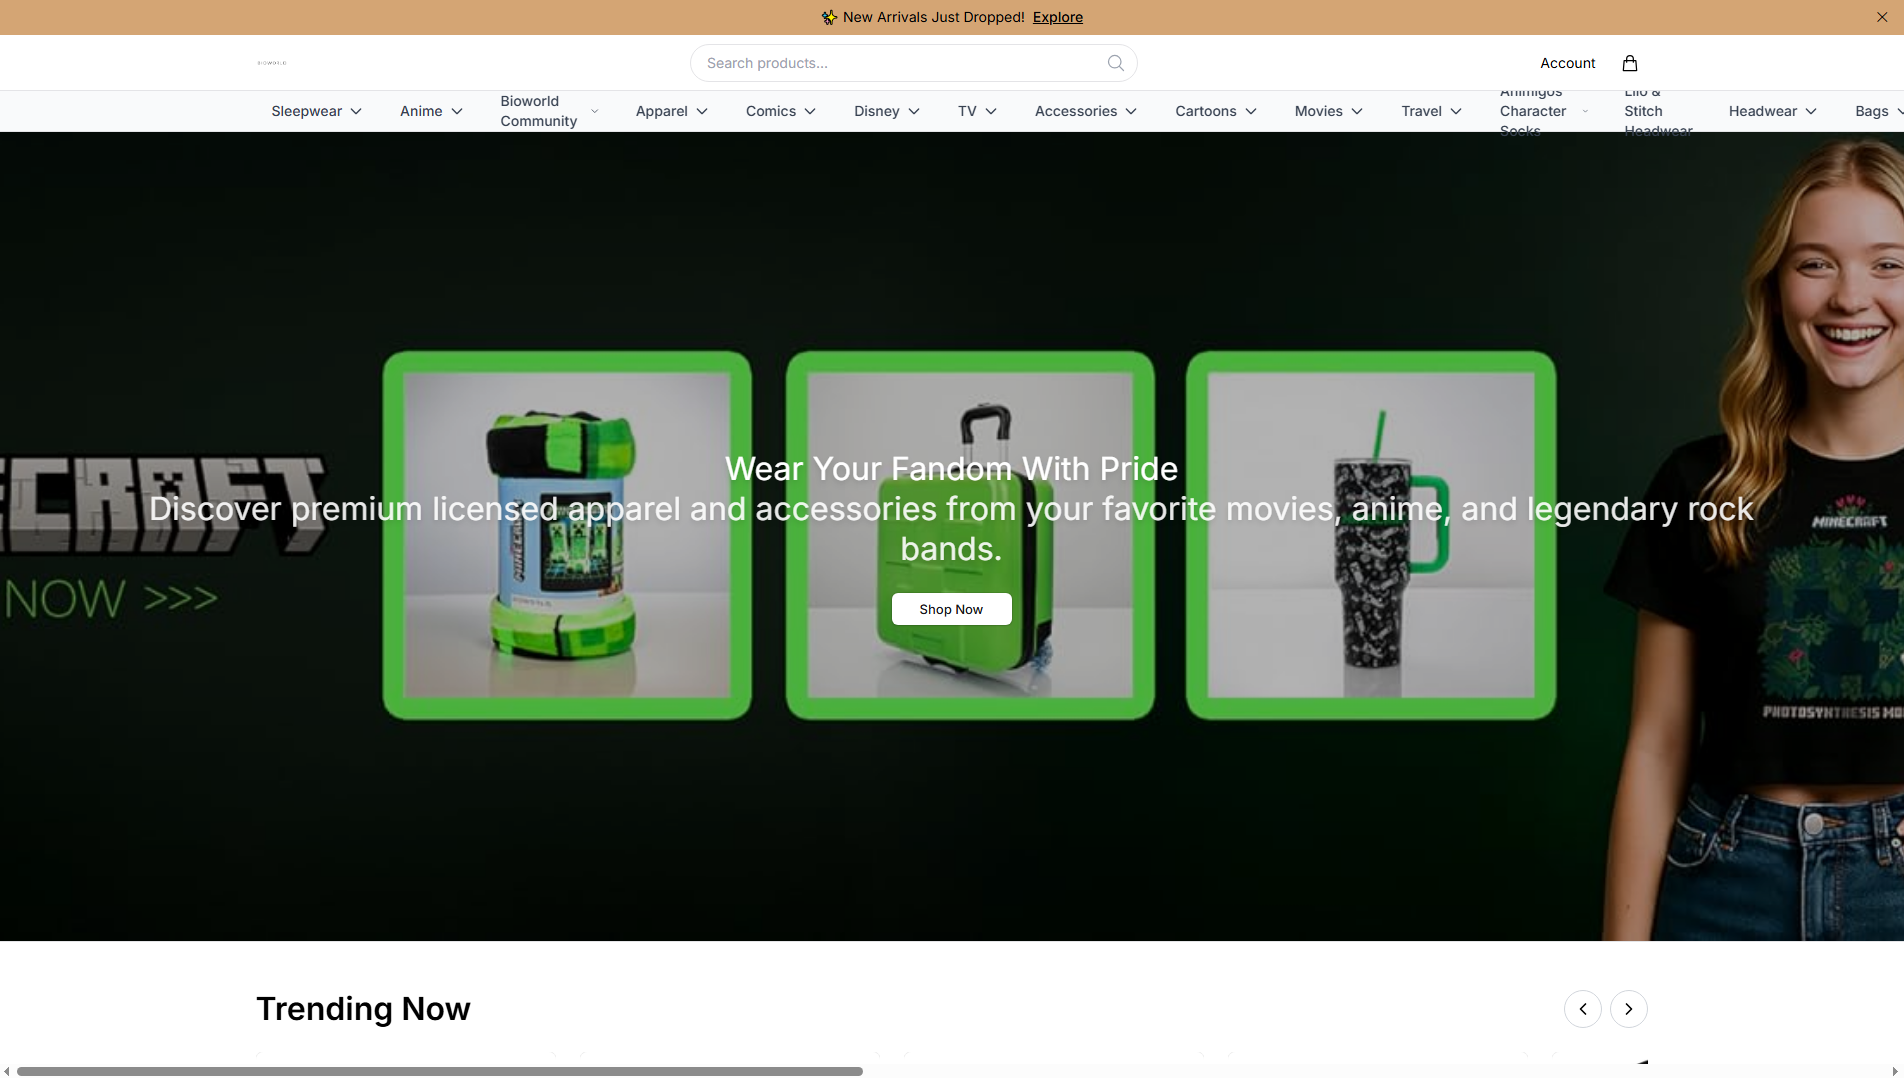The width and height of the screenshot is (1904, 1078).
Task: Click the search magnifier icon
Action: 1116,63
